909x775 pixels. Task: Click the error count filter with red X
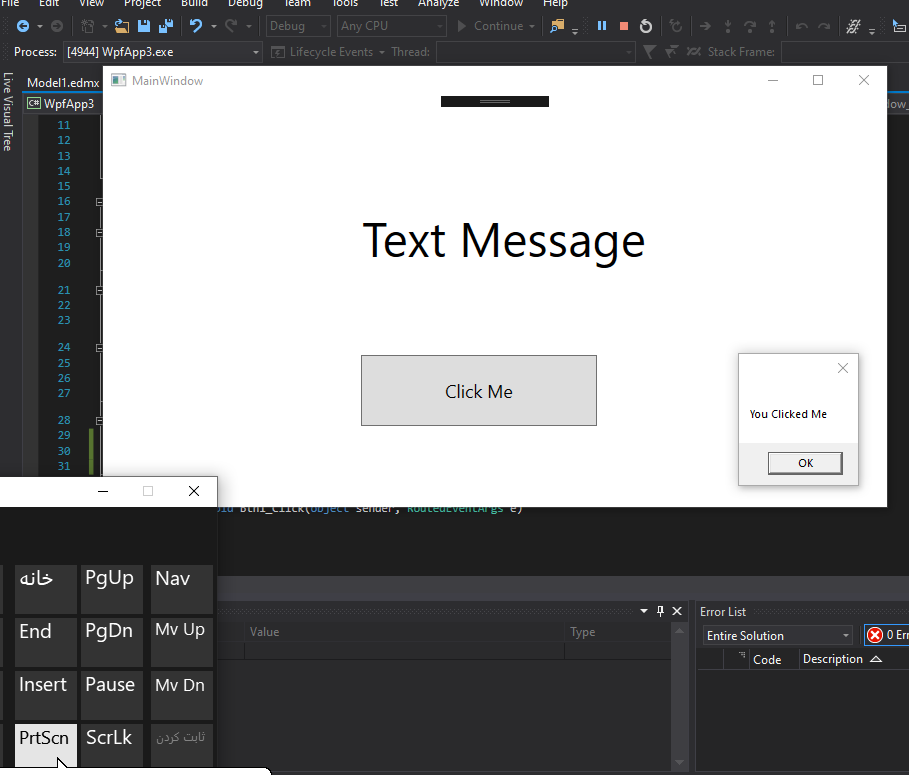coord(888,635)
